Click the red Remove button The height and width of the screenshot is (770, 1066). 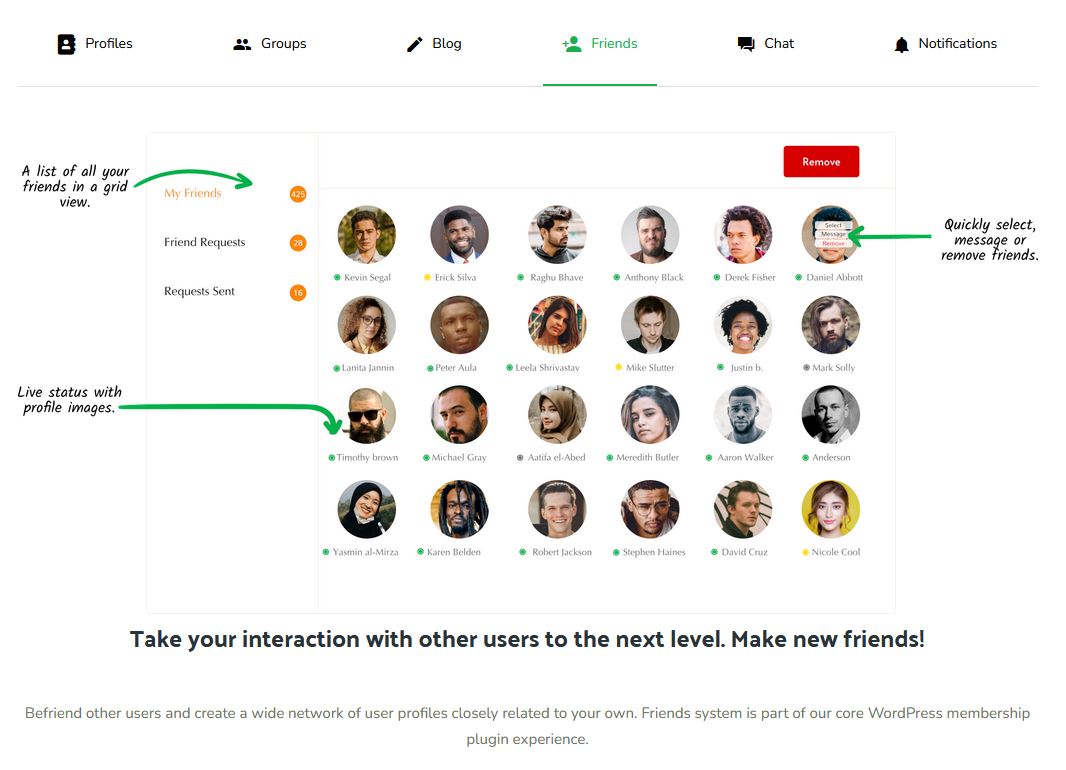(821, 162)
